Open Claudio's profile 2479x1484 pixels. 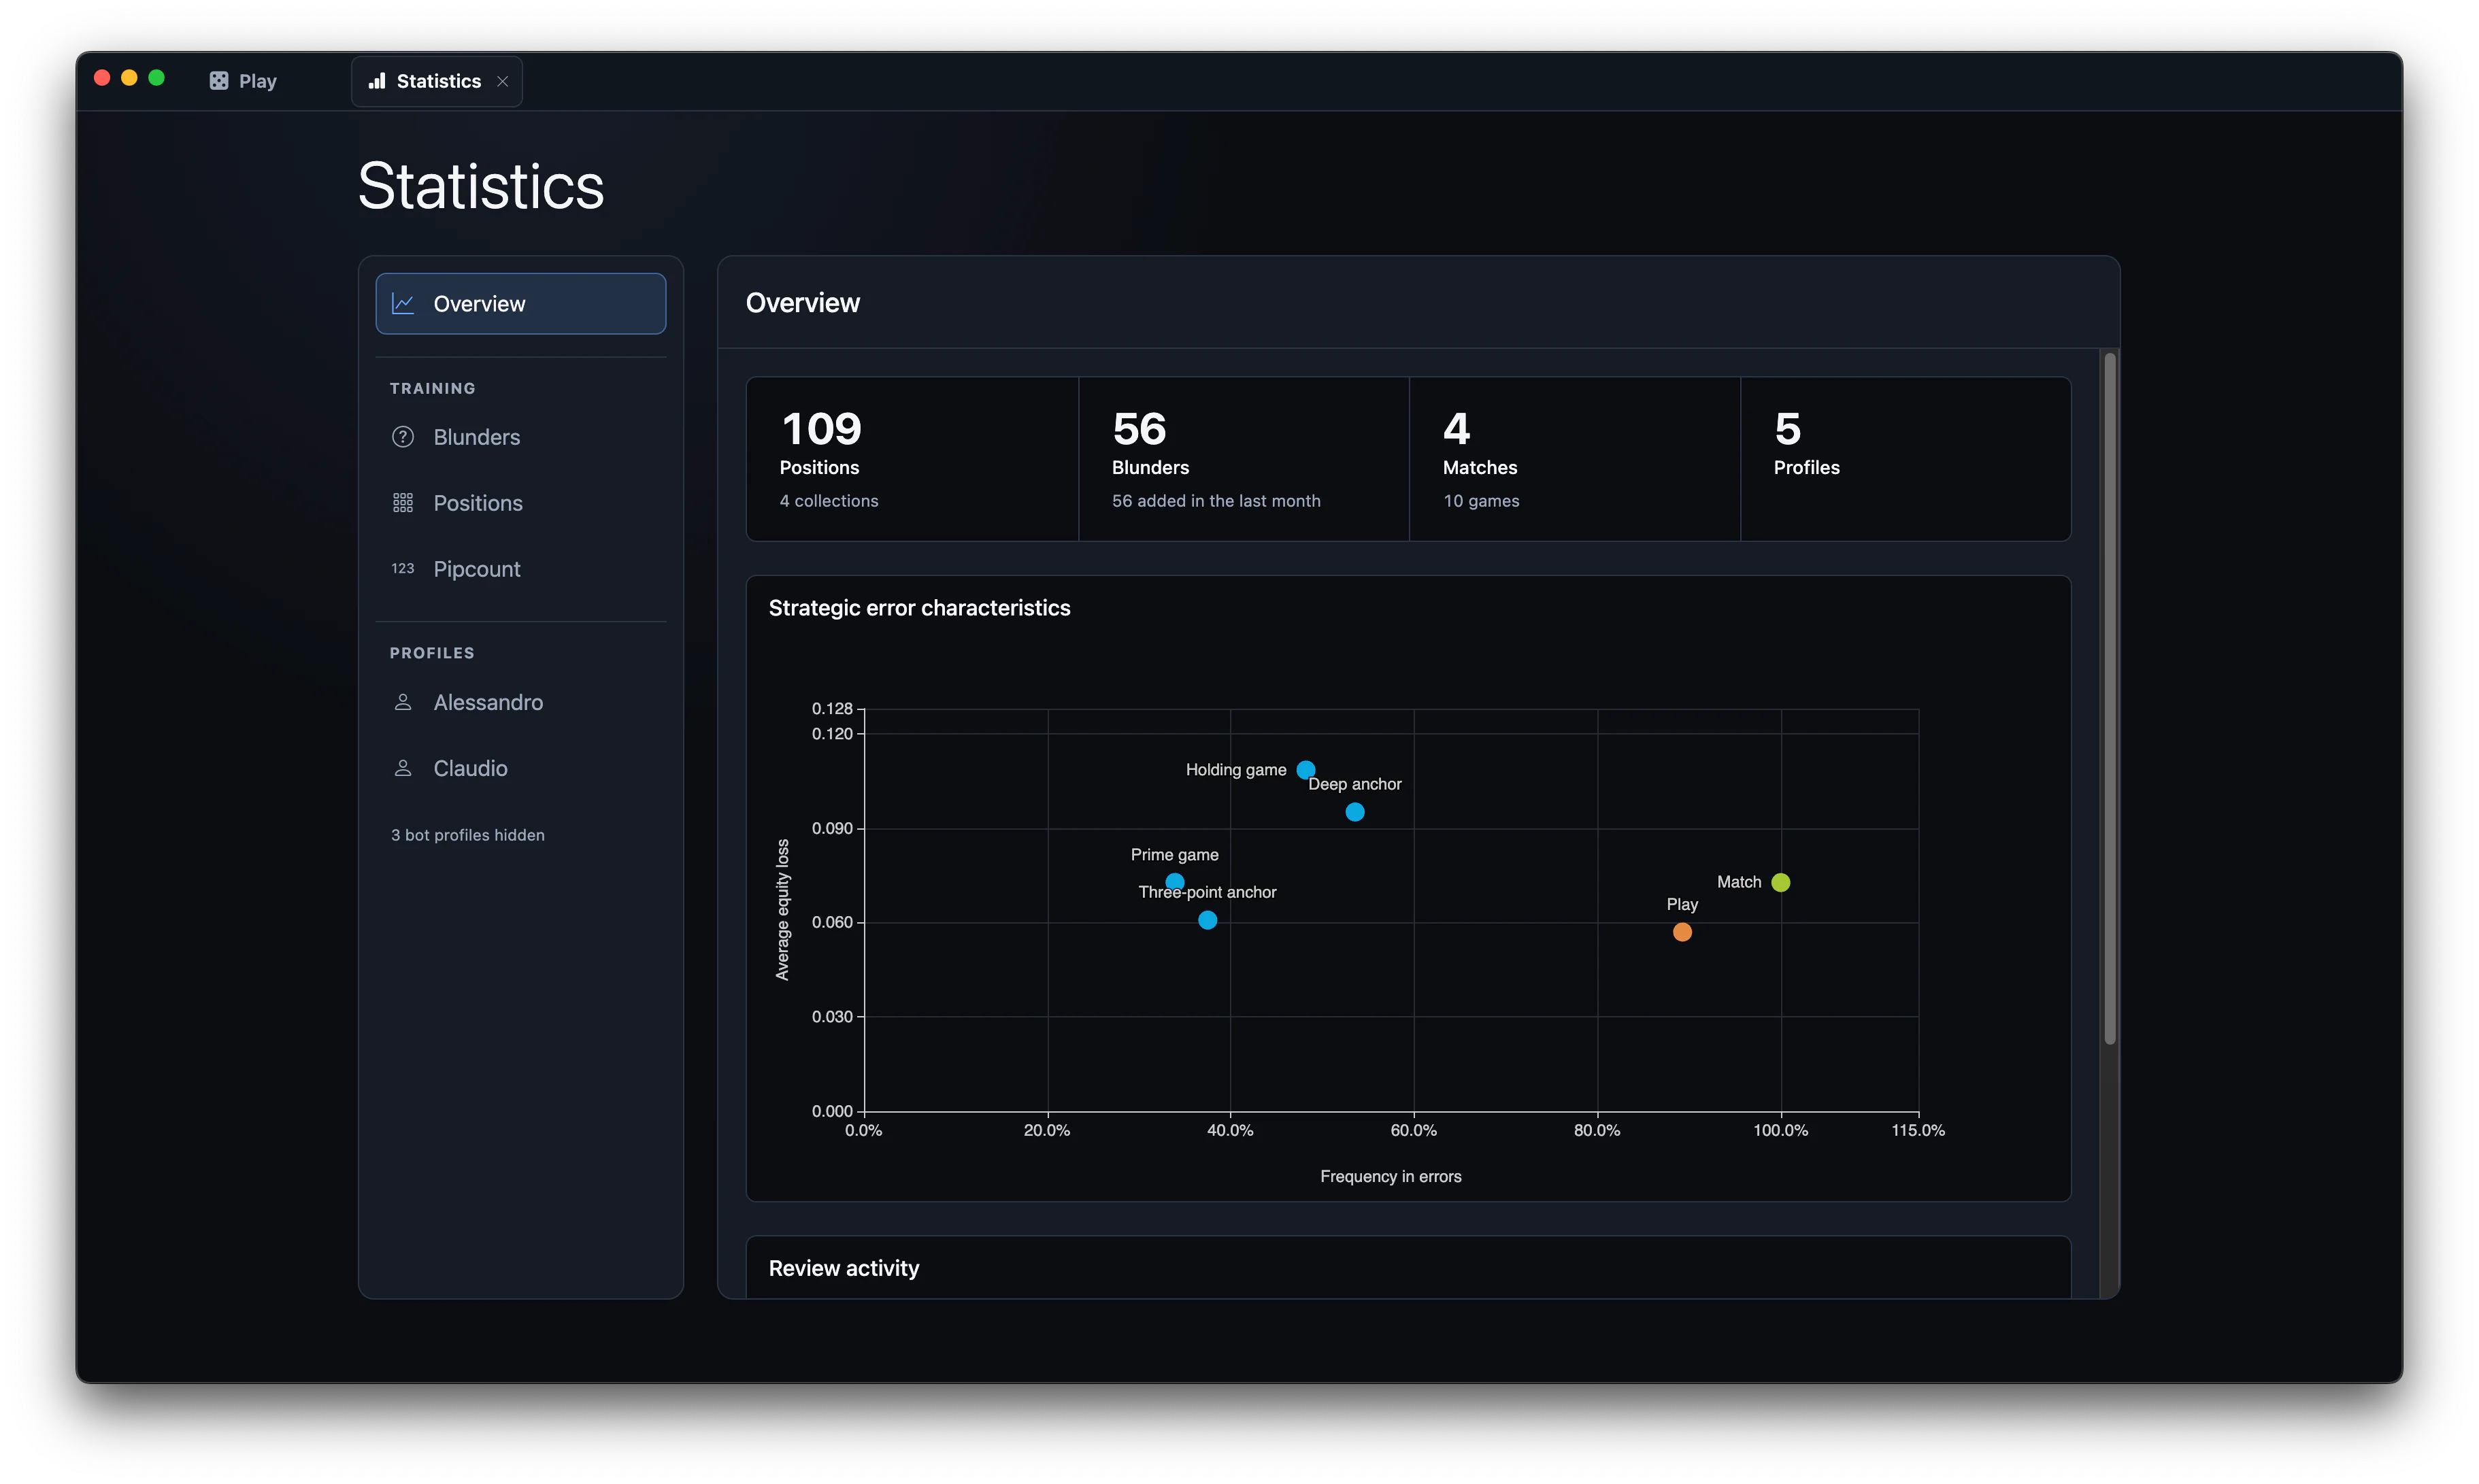(x=521, y=769)
